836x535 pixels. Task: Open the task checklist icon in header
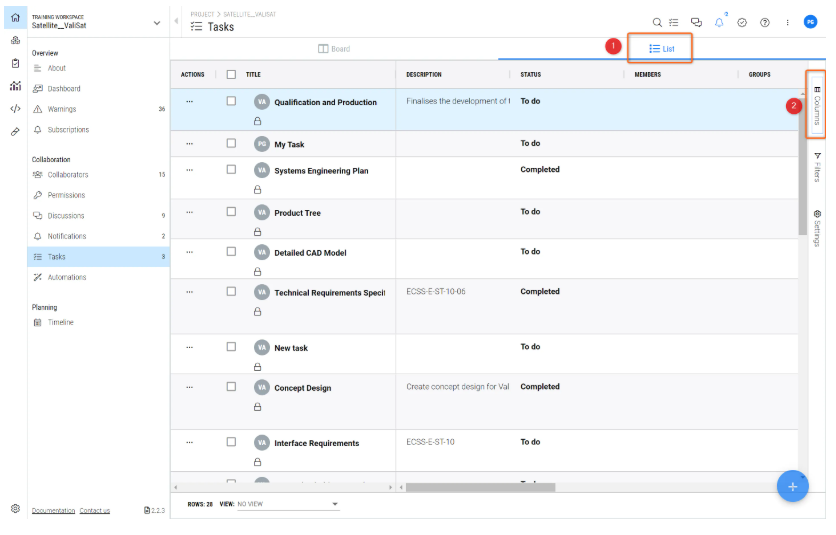coord(674,22)
